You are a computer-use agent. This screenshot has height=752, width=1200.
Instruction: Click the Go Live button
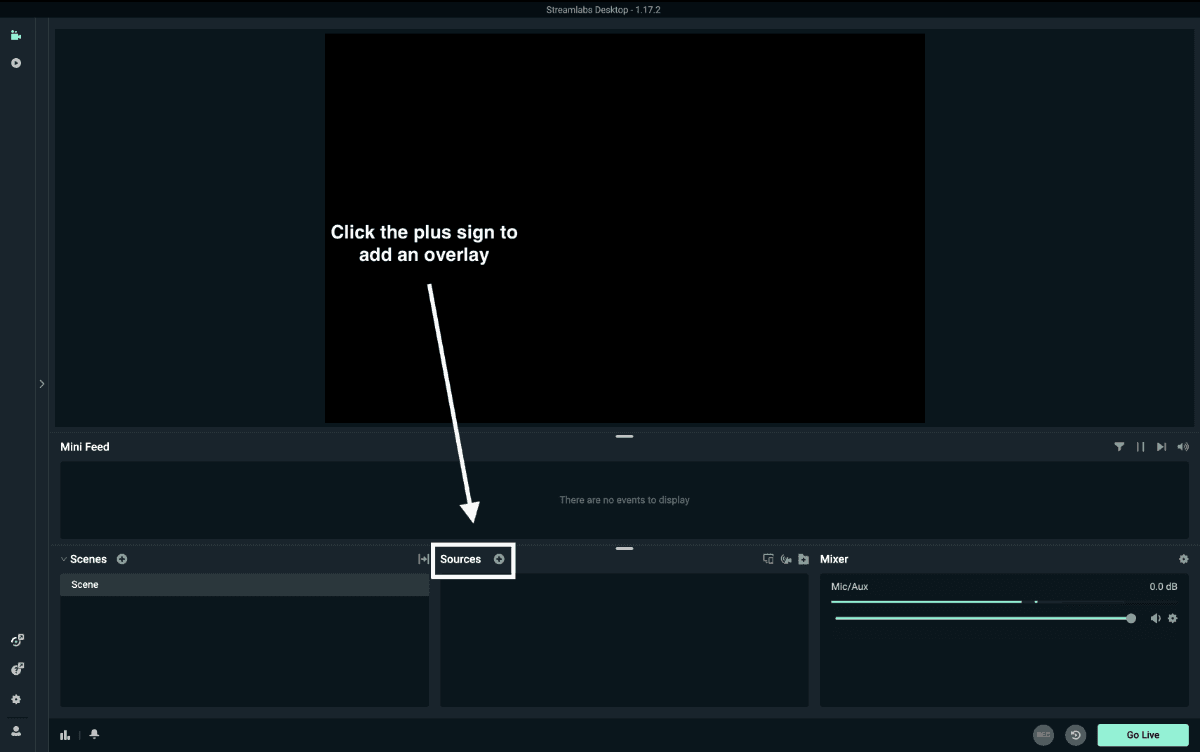(1143, 735)
